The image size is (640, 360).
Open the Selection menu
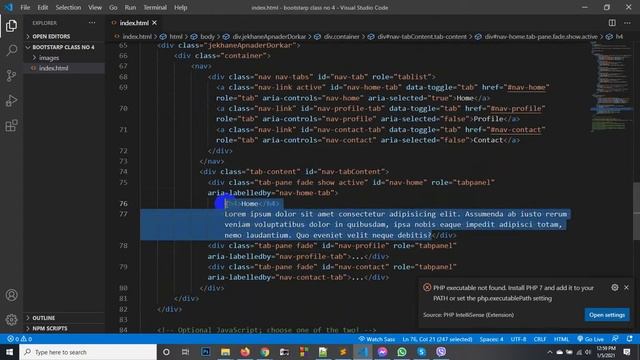click(x=68, y=7)
